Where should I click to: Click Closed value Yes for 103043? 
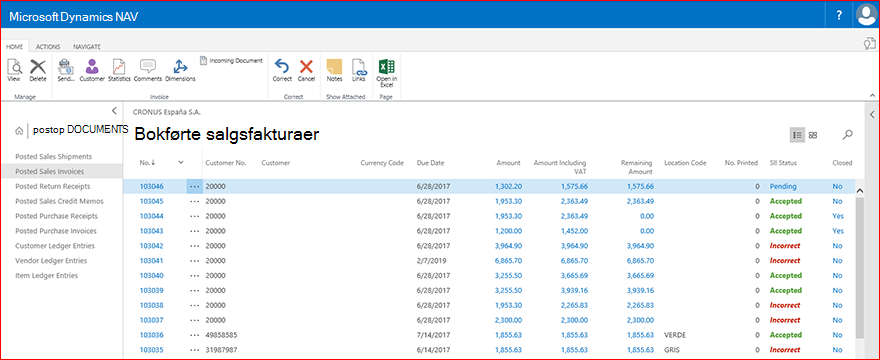[838, 231]
